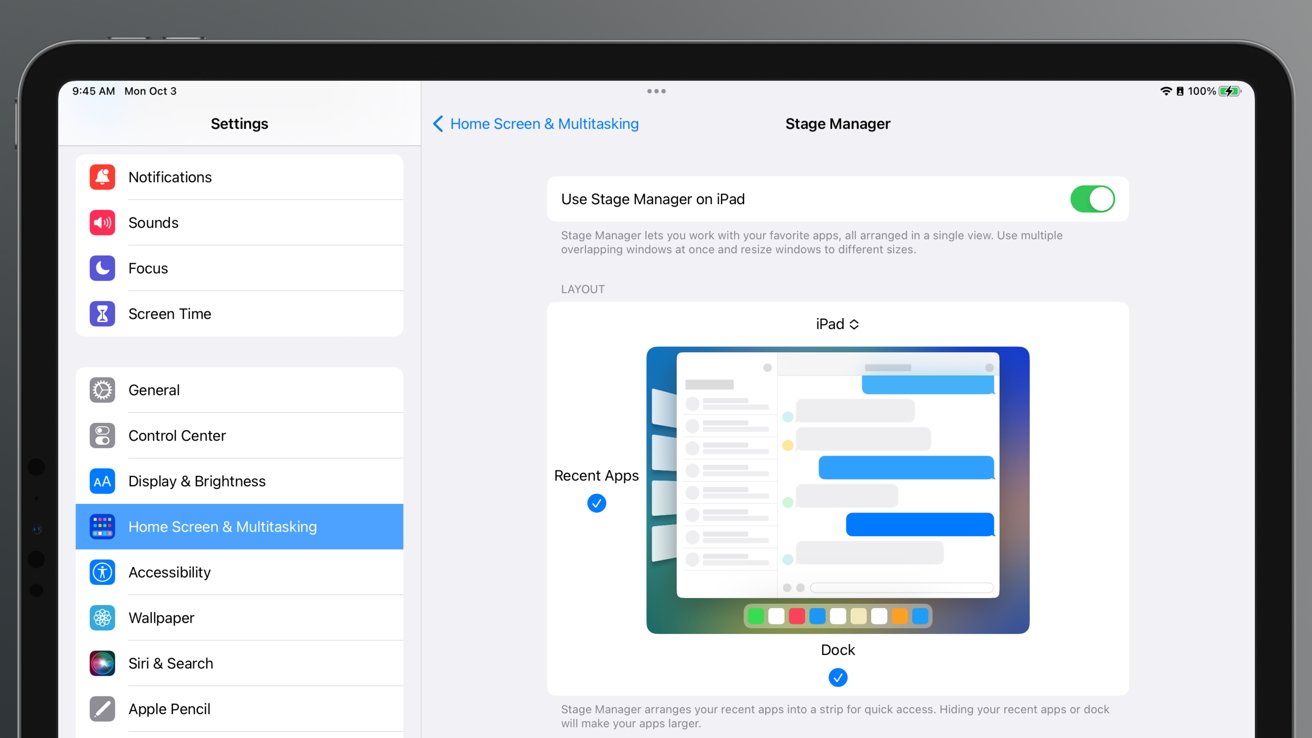Tap the General gear icon
This screenshot has height=738, width=1312.
102,390
